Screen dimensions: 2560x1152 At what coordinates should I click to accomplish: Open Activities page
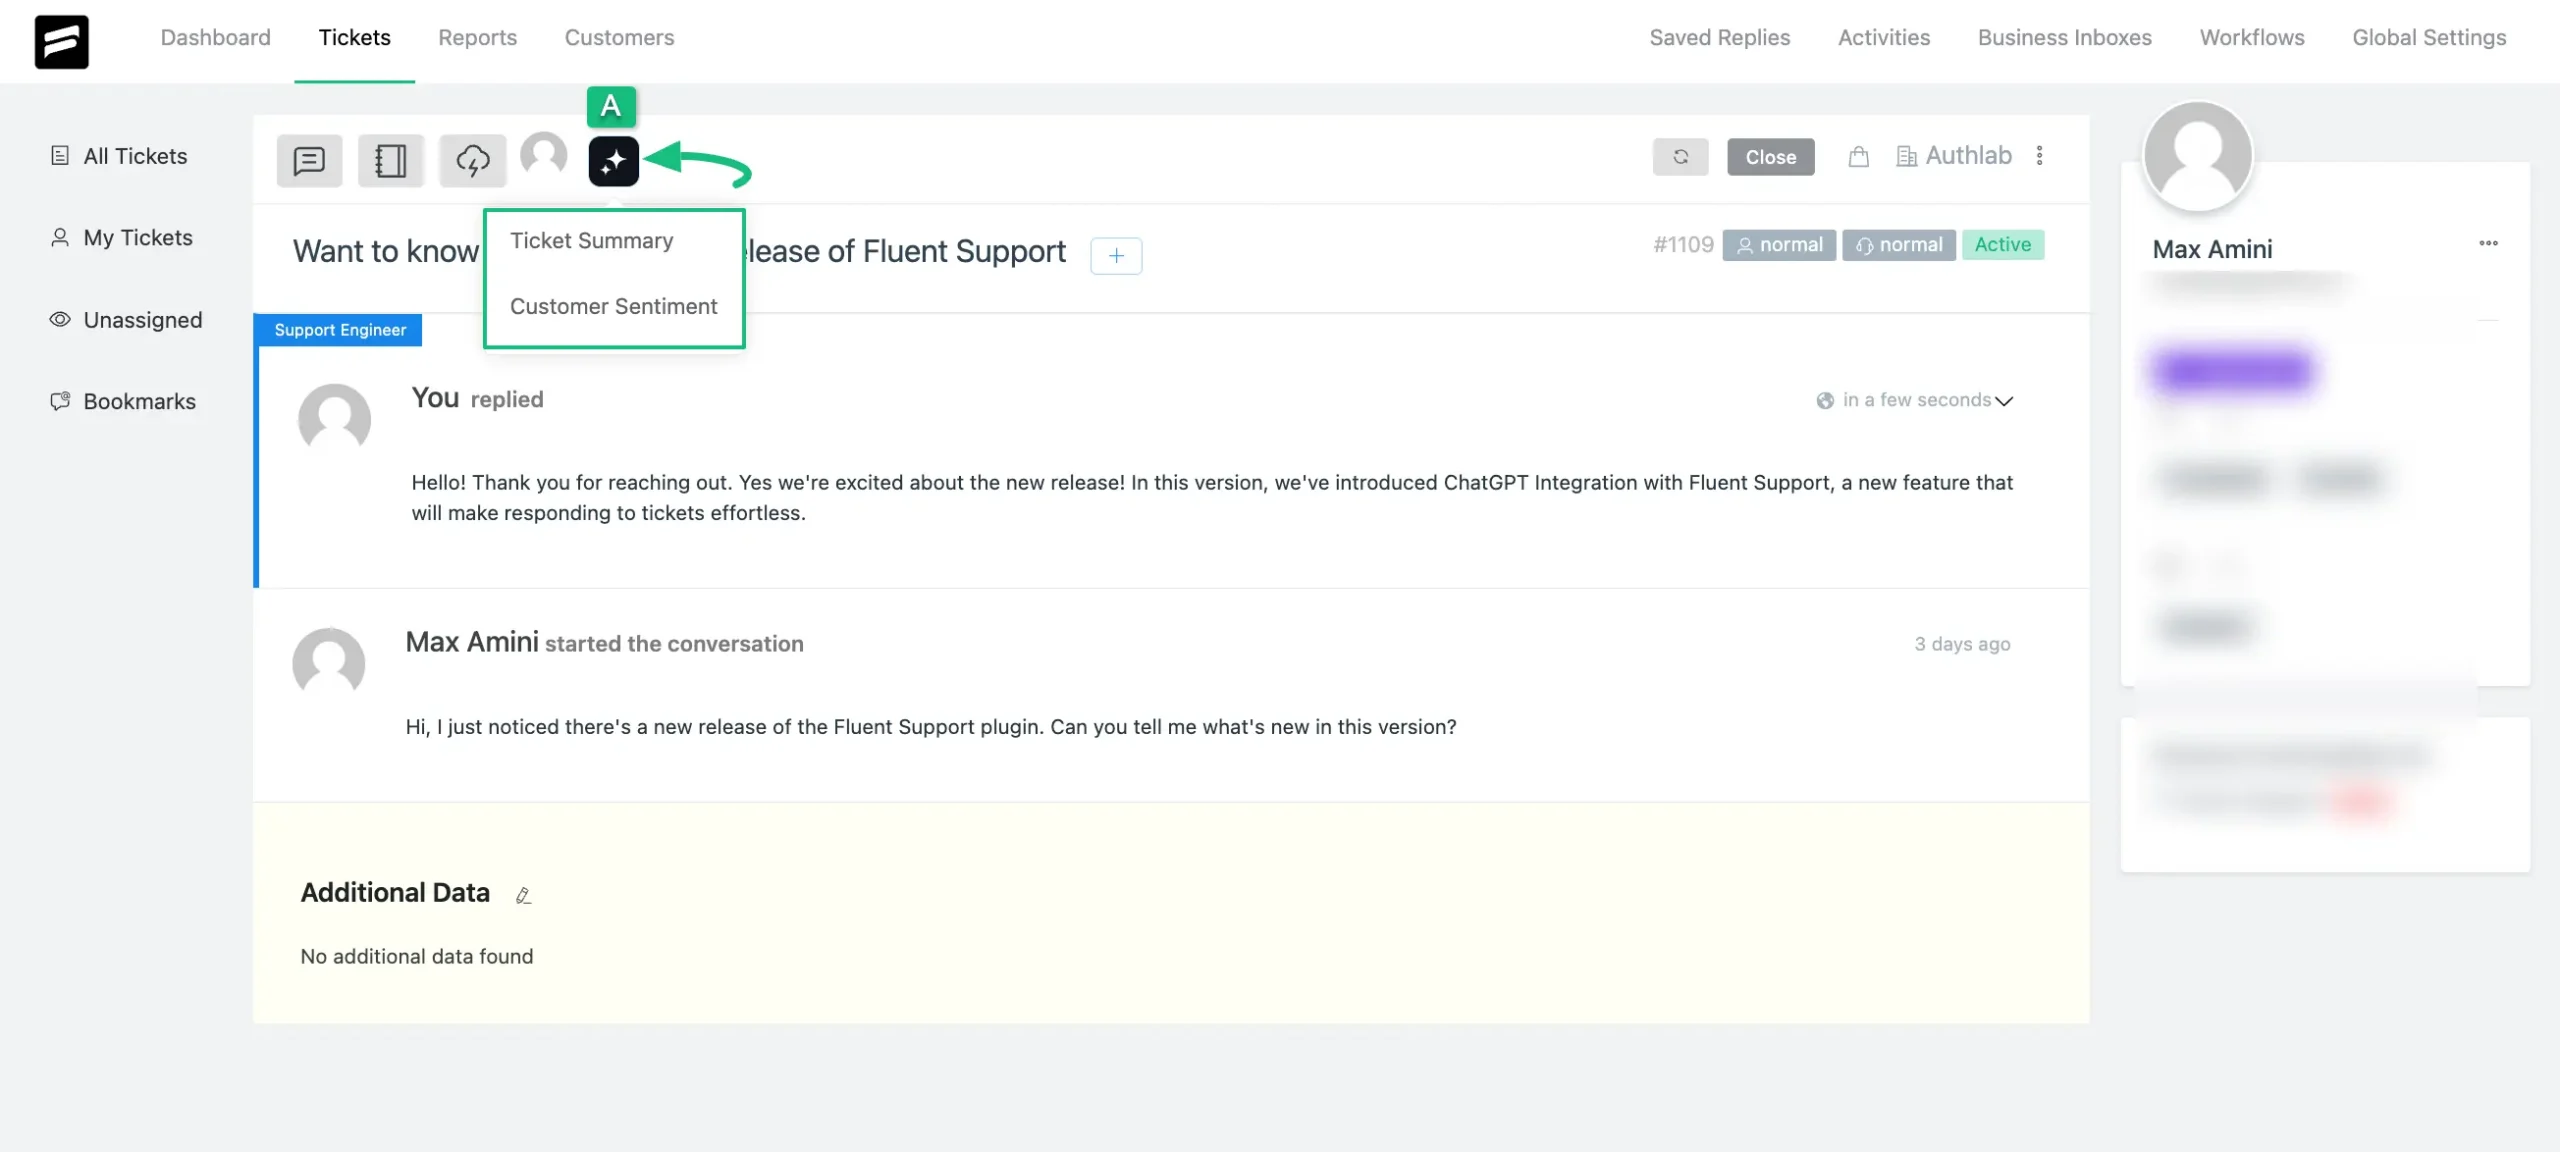[1883, 37]
